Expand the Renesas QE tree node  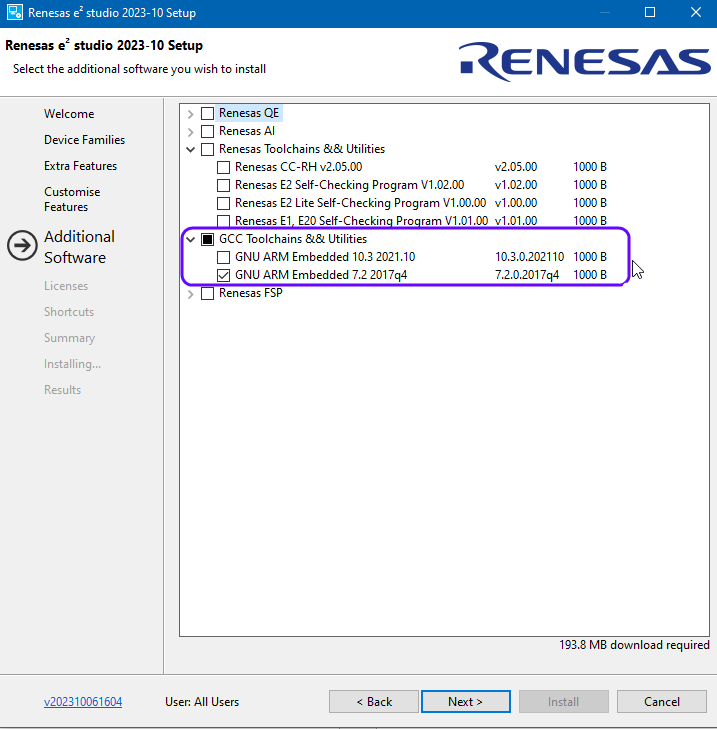pyautogui.click(x=191, y=113)
